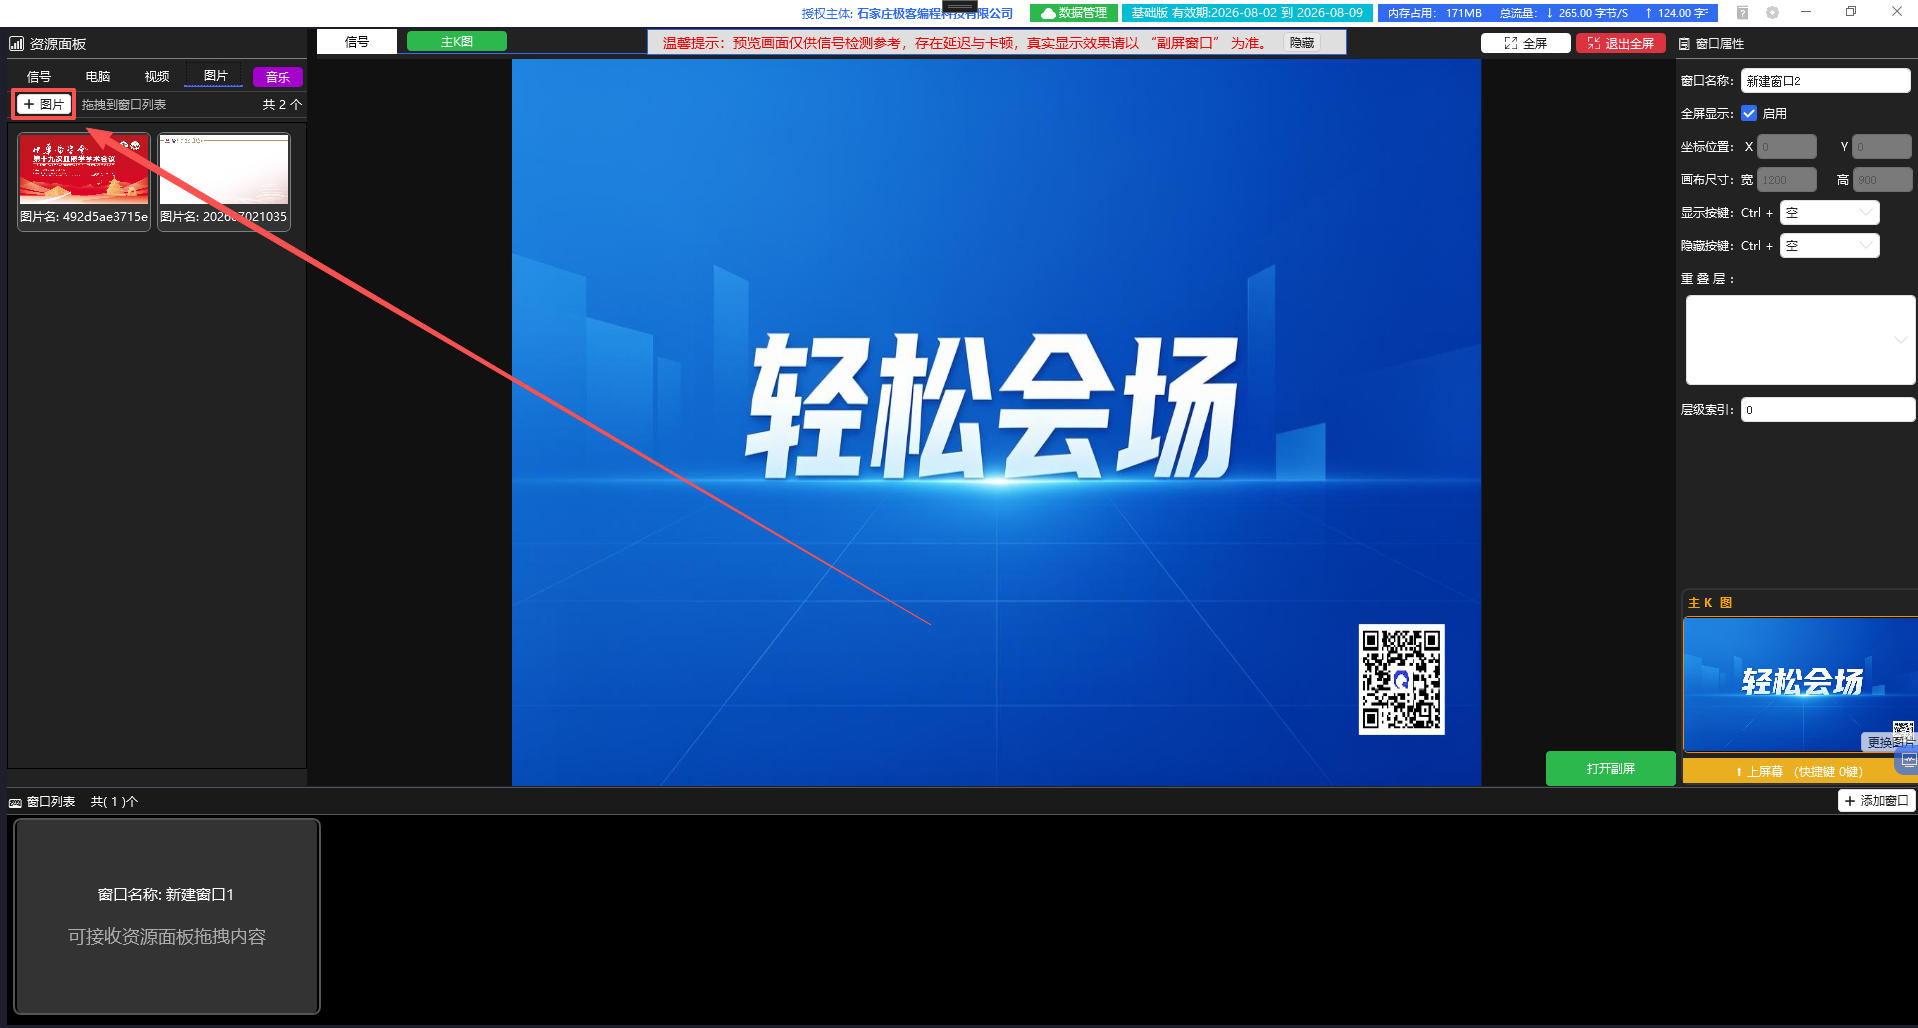Click the 拖拽到窗口列表 hint text
The height and width of the screenshot is (1028, 1918).
click(124, 105)
